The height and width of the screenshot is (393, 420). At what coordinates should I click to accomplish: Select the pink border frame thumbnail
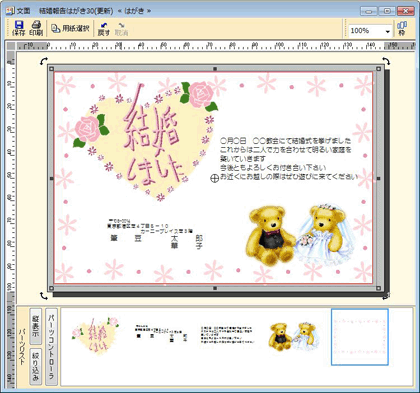360,337
